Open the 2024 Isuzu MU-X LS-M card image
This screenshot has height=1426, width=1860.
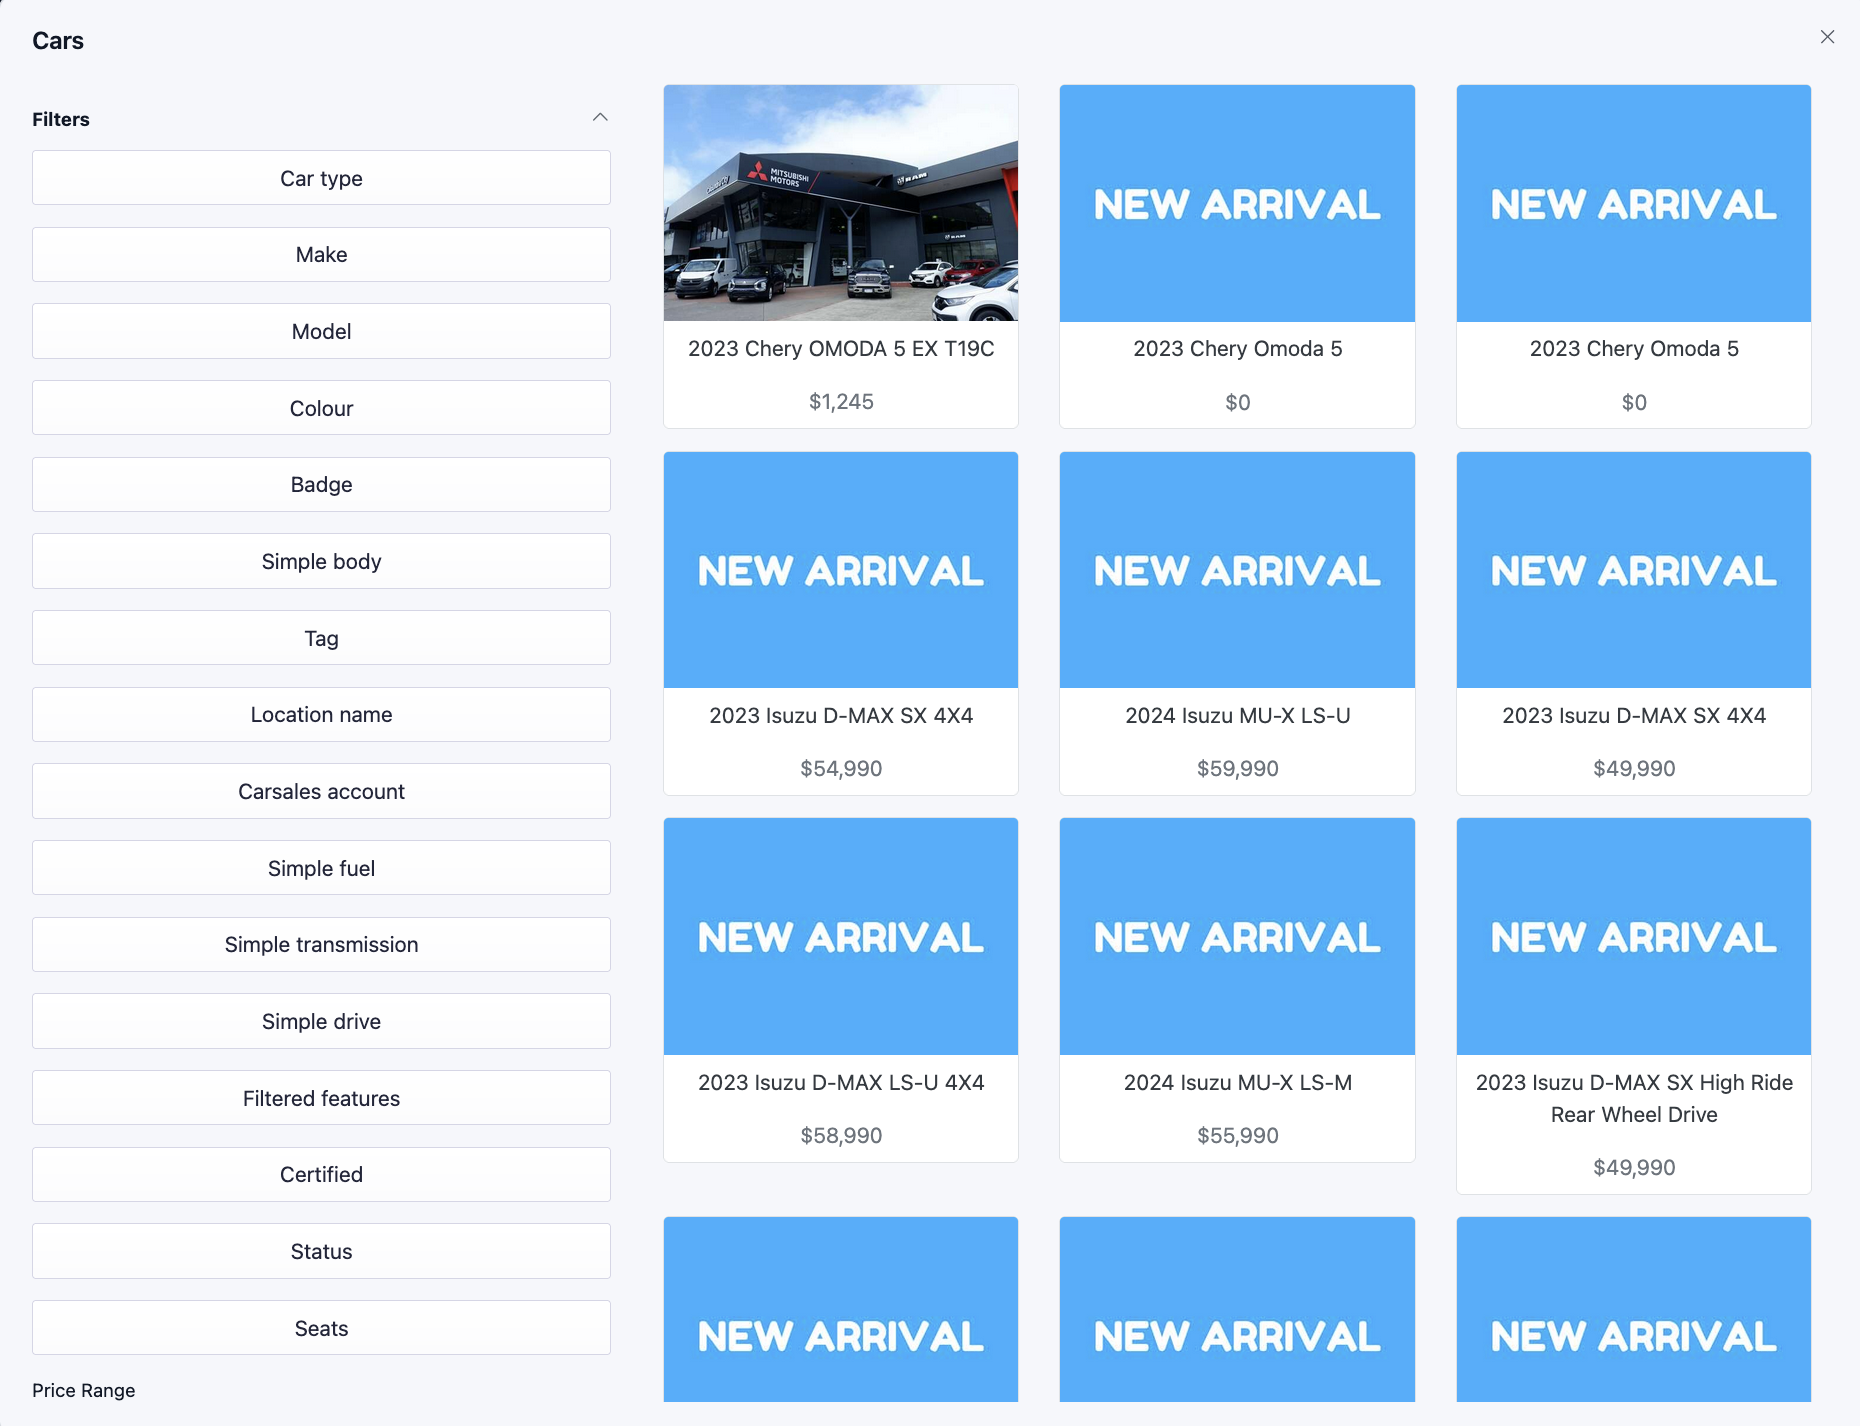1237,937
